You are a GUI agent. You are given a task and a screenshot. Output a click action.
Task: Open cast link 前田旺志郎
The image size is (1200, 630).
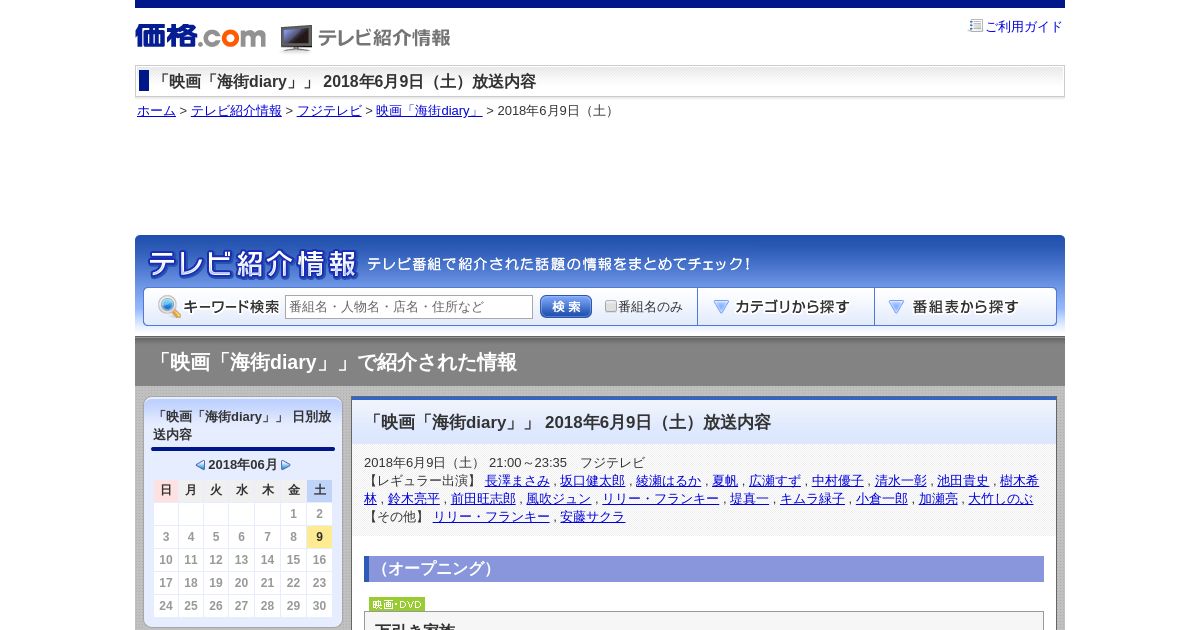click(x=483, y=499)
